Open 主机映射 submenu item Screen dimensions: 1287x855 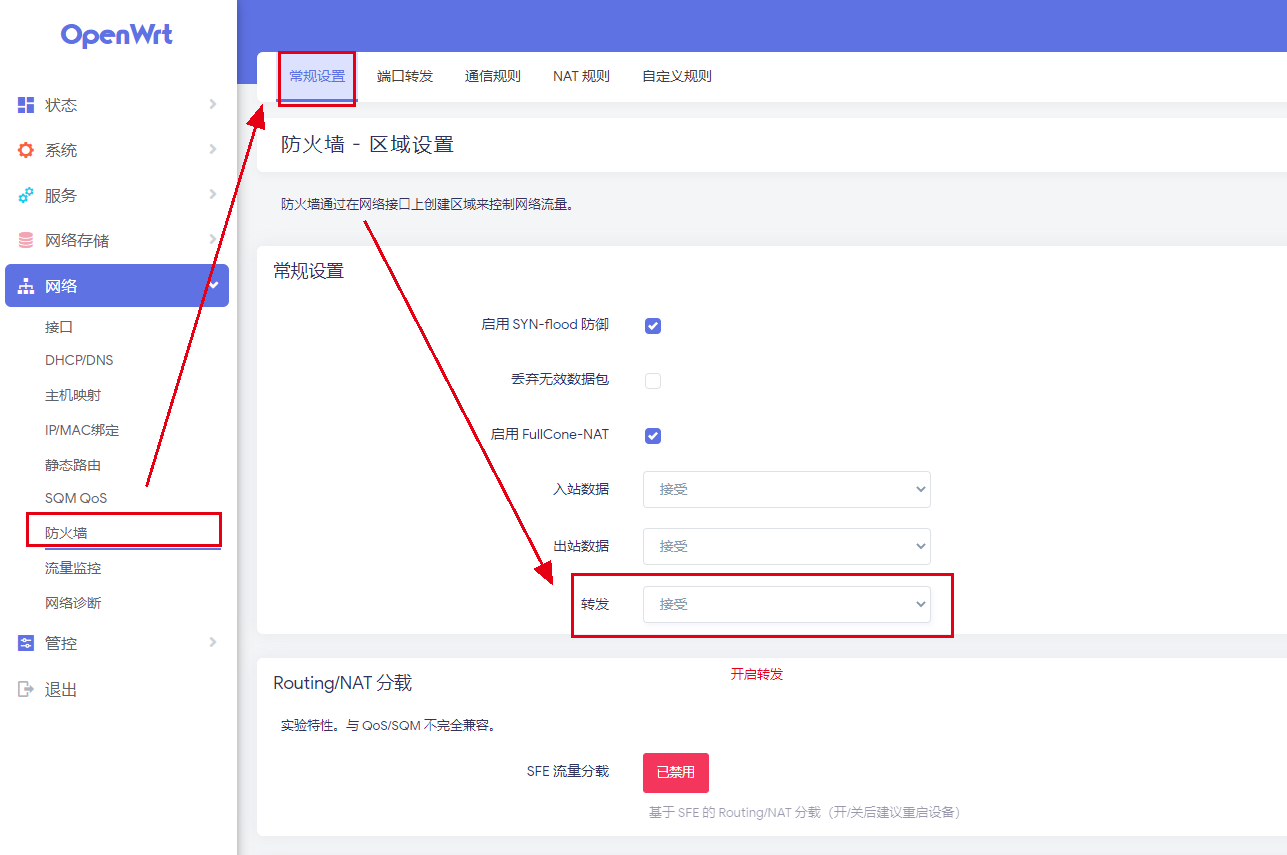[73, 395]
